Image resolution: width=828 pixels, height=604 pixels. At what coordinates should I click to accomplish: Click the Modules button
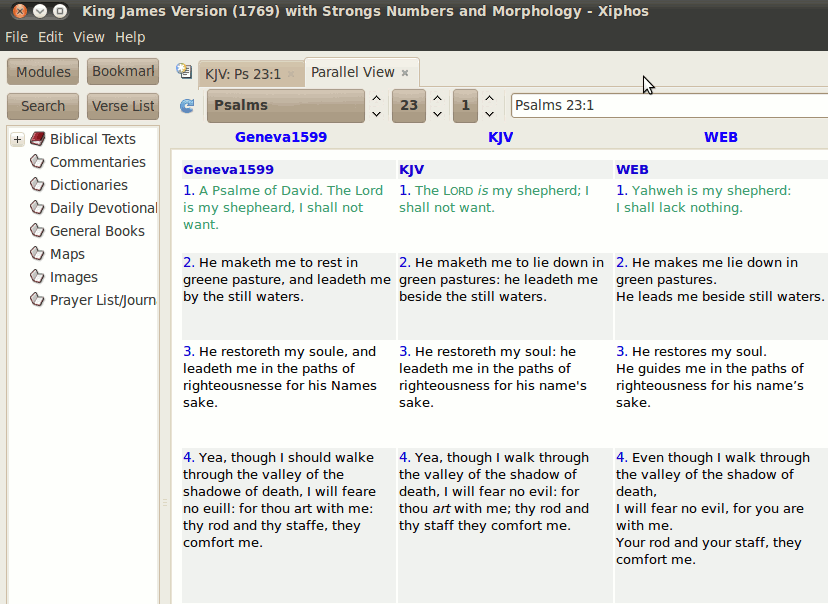coord(43,71)
